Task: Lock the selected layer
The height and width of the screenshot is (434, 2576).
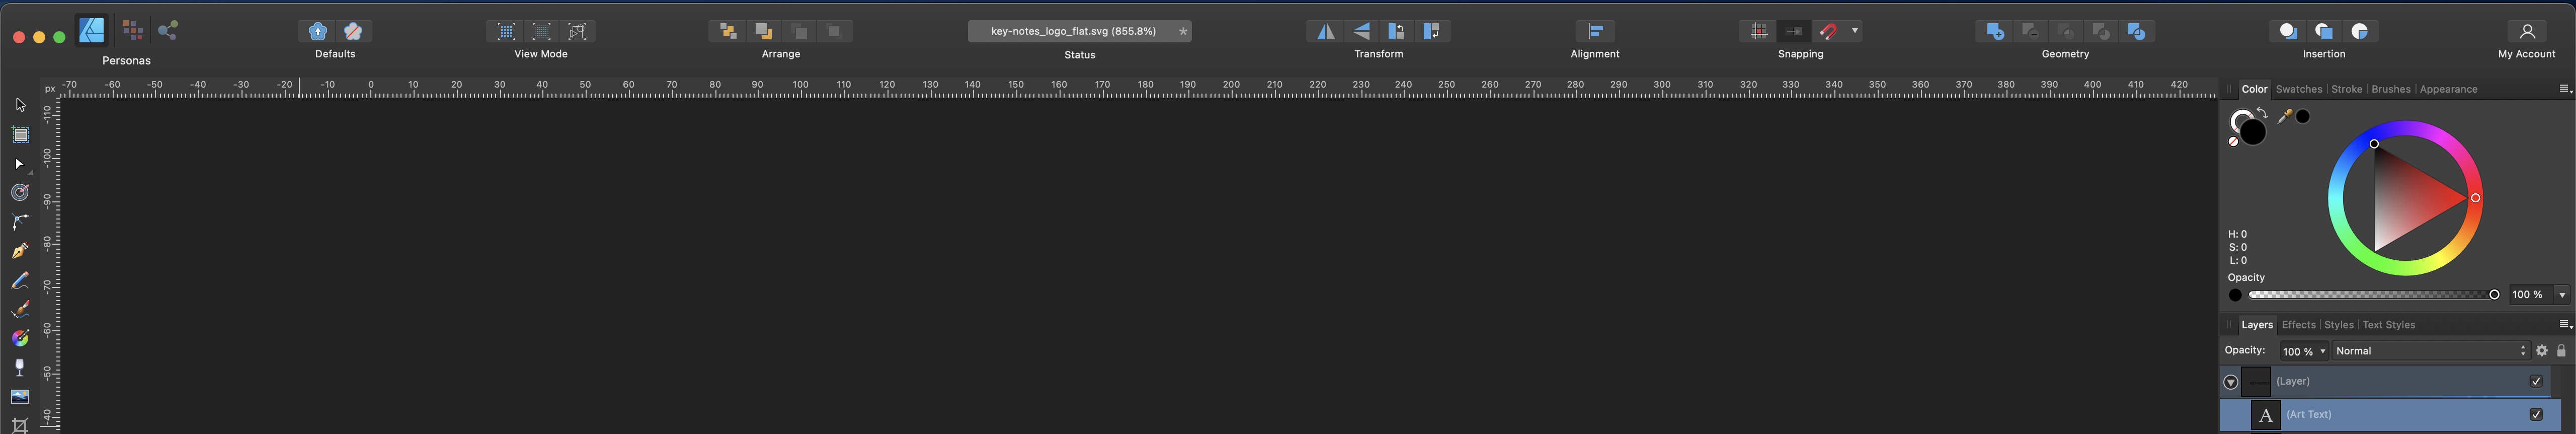Action: tap(2561, 351)
